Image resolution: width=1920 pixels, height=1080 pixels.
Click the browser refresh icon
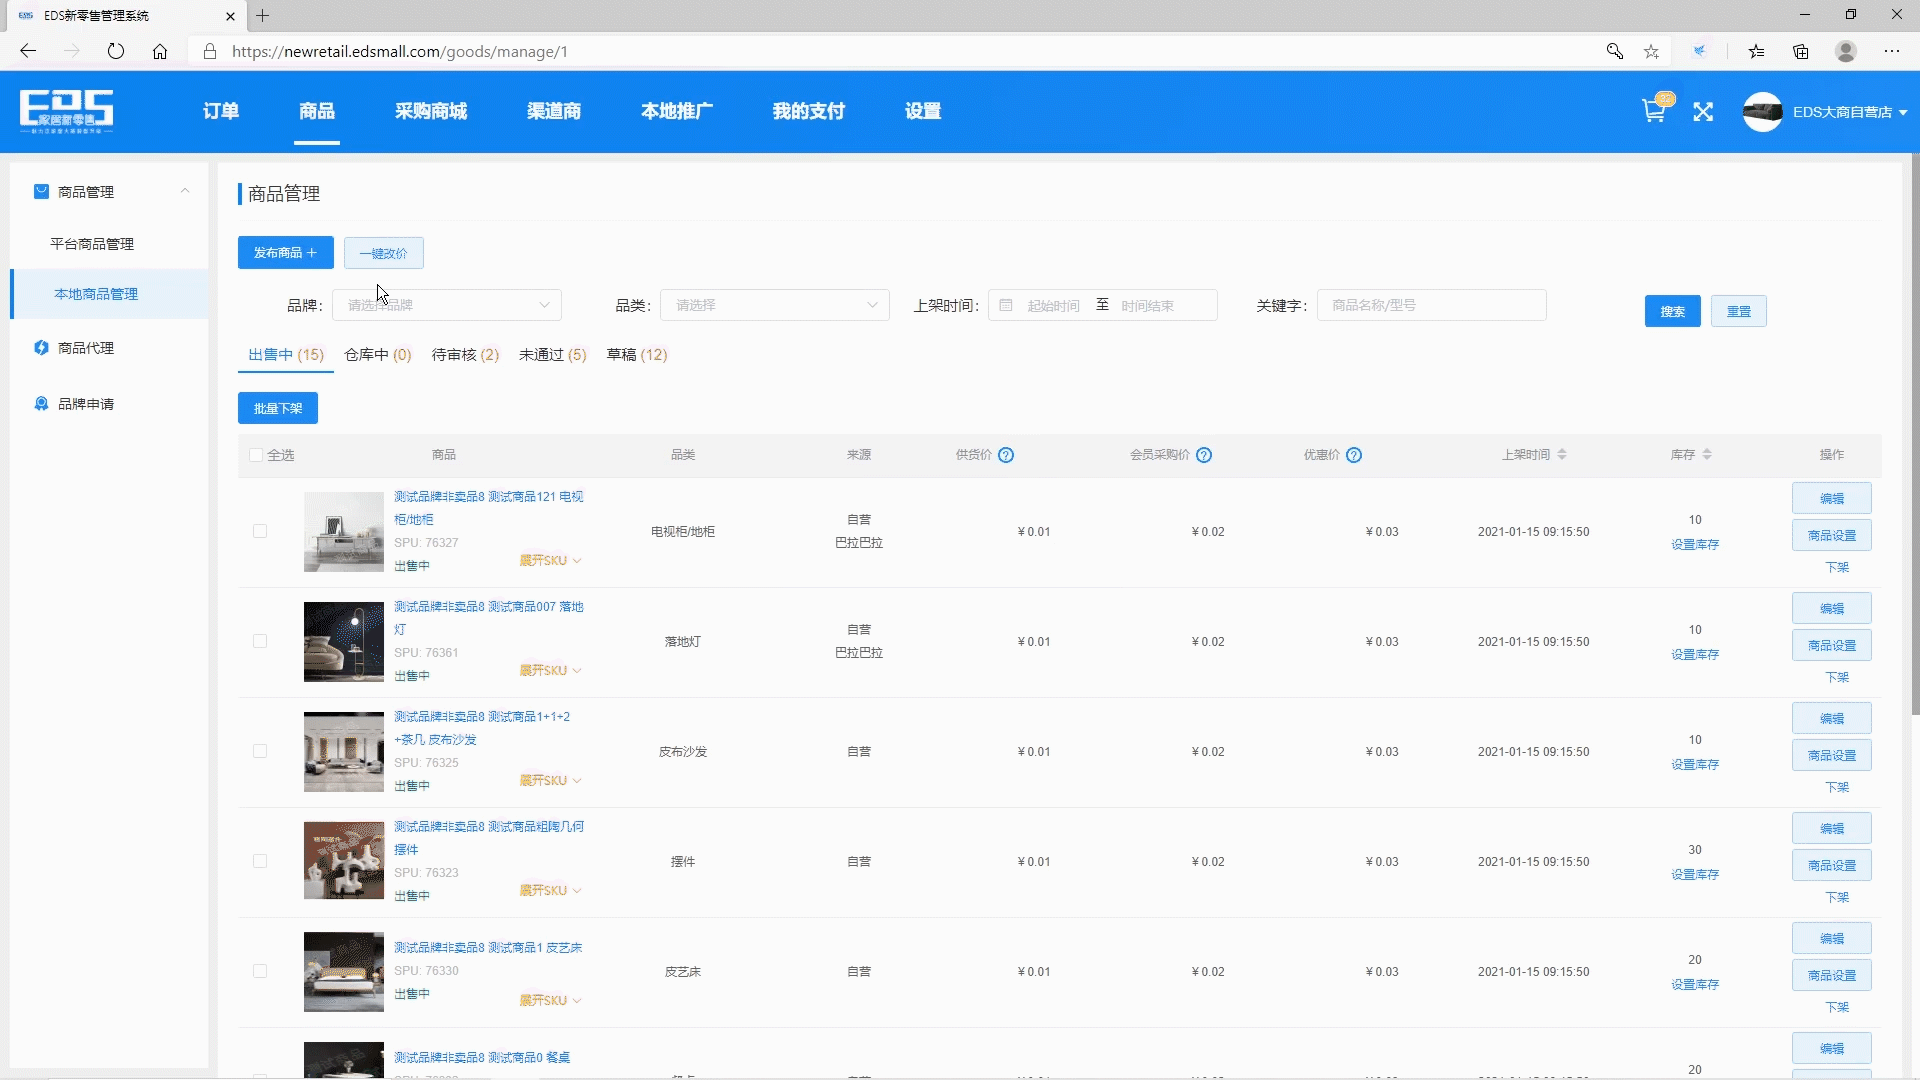coord(116,51)
